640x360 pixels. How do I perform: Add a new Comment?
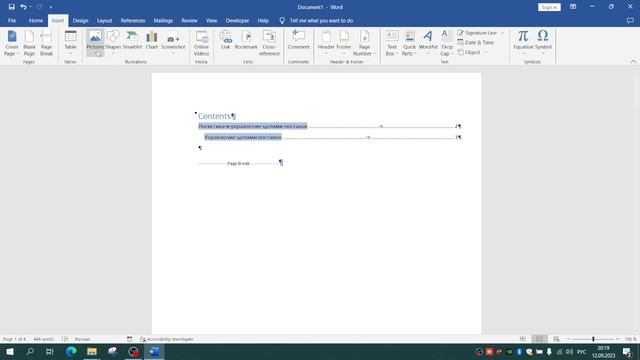tap(298, 40)
